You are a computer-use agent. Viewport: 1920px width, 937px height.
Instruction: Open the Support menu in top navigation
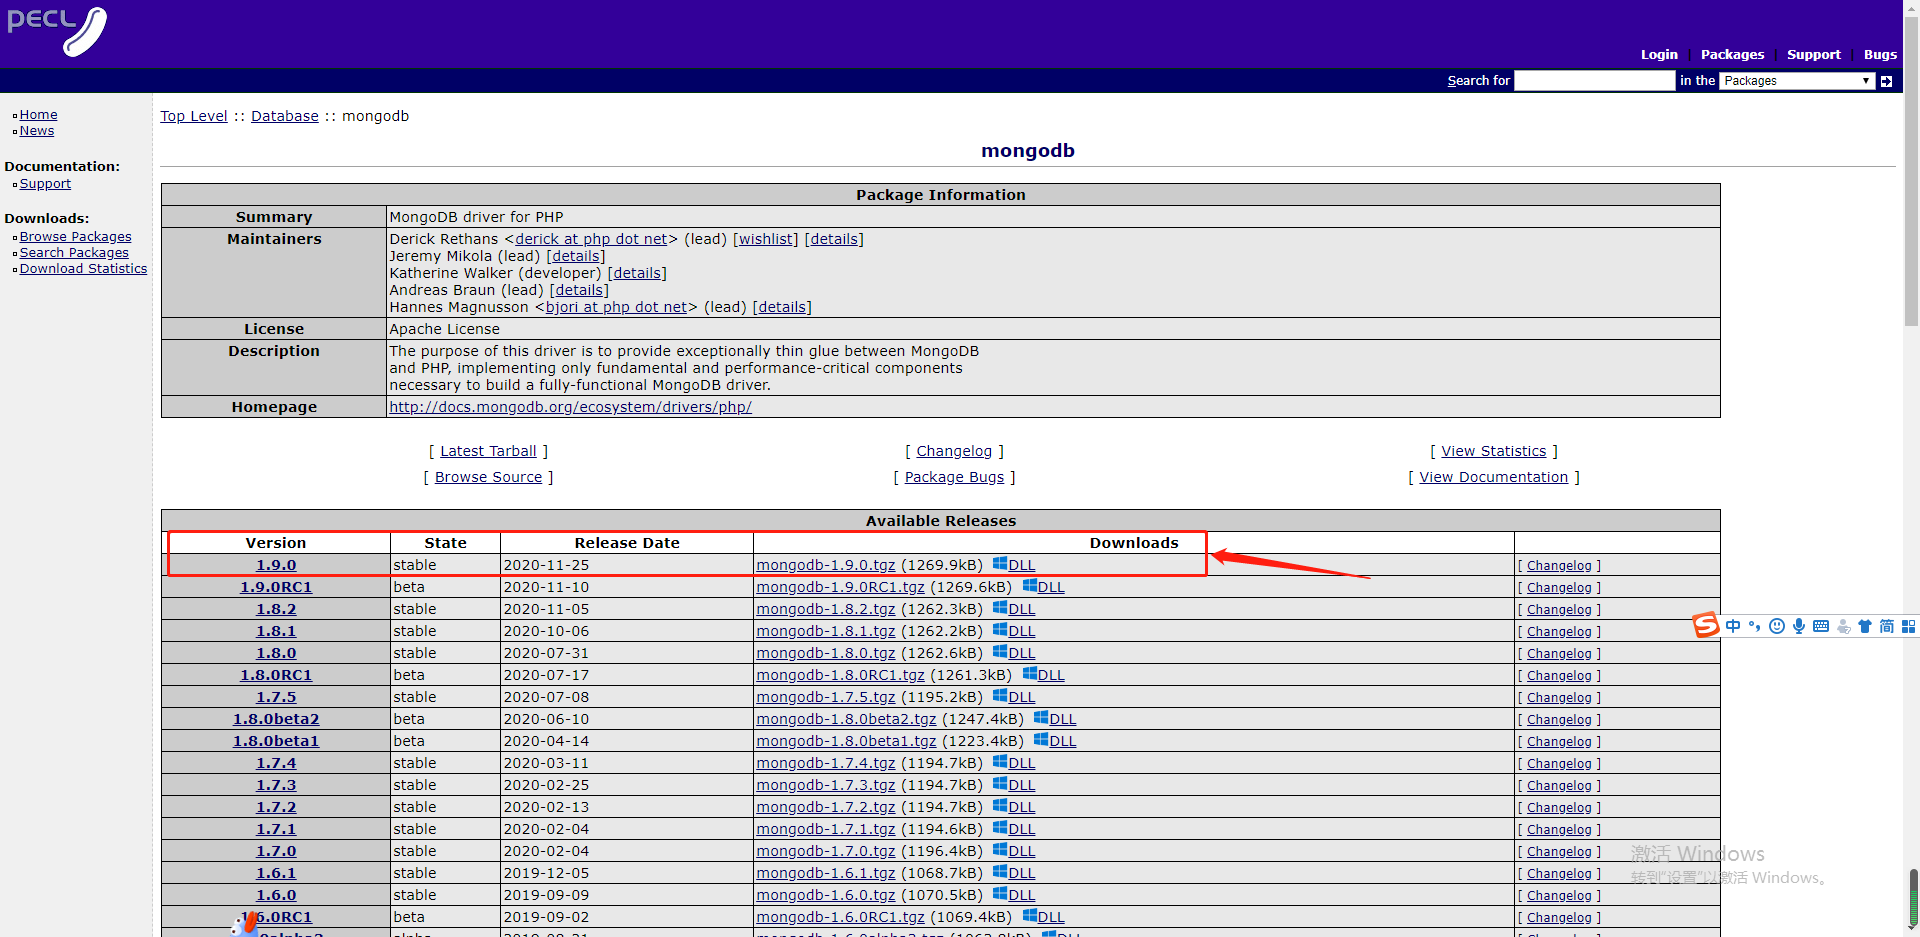point(1813,55)
